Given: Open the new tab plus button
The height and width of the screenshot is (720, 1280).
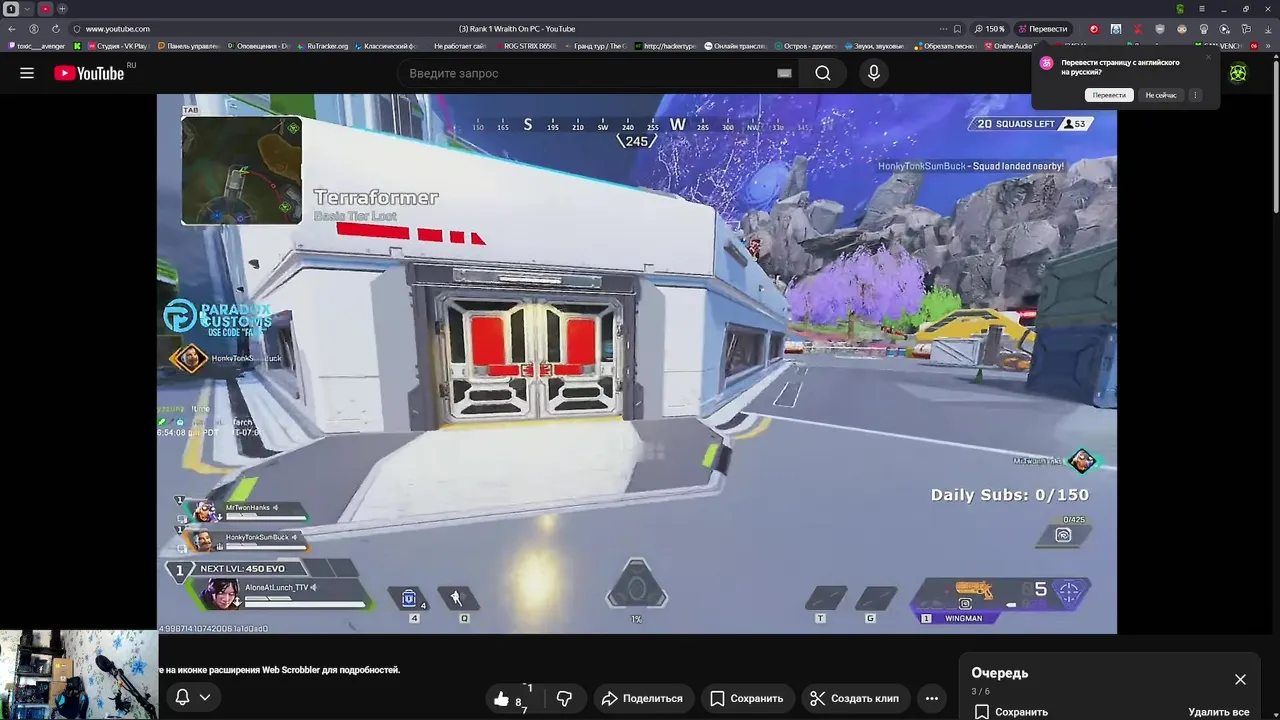Looking at the screenshot, I should 62,9.
